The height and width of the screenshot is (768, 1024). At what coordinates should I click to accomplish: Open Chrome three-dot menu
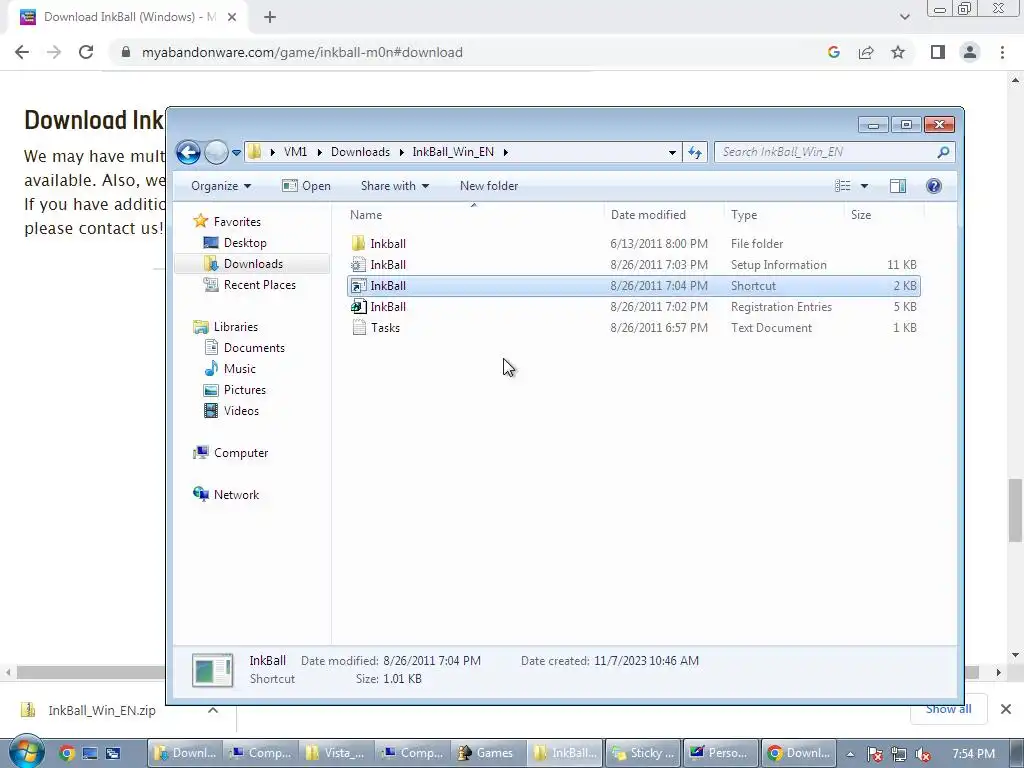1002,52
